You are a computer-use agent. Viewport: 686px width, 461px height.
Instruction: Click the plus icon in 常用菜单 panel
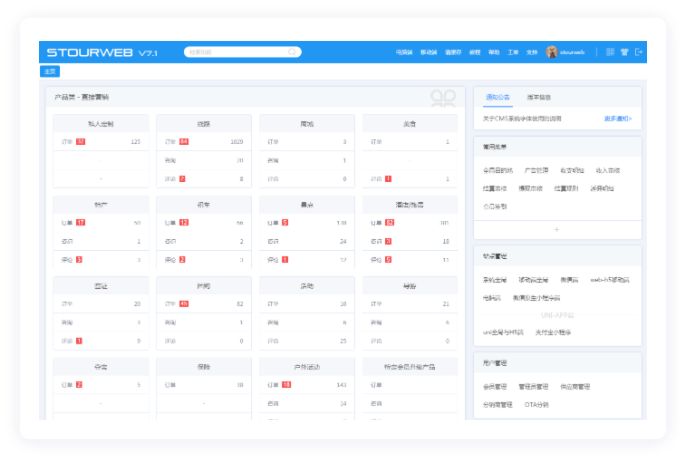click(557, 229)
